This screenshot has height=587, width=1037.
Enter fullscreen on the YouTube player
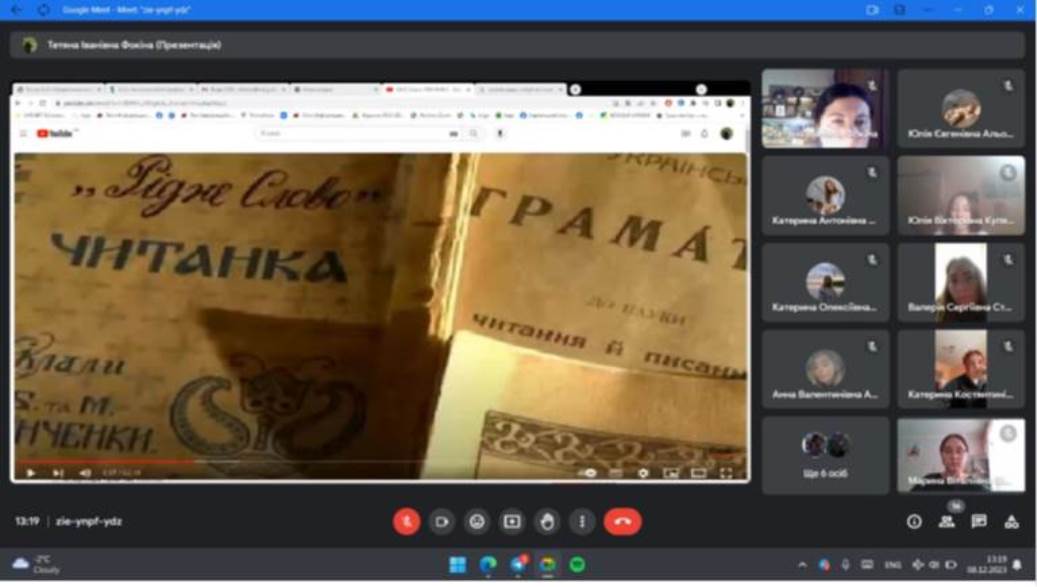click(x=726, y=473)
